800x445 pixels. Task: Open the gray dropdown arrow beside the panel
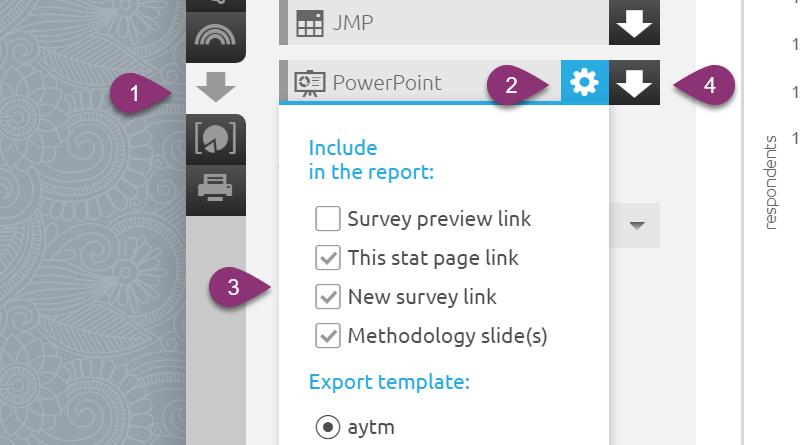(x=636, y=226)
